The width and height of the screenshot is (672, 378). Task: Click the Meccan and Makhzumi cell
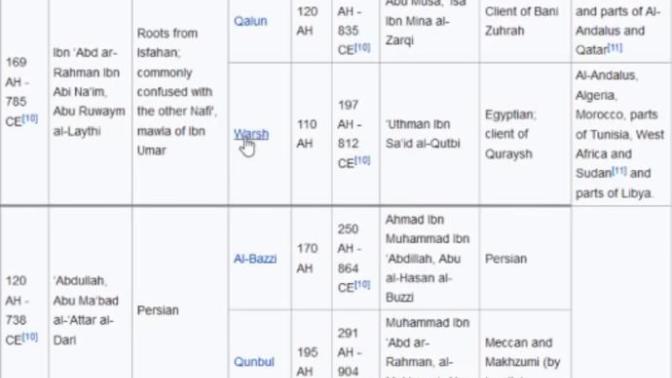525,344
